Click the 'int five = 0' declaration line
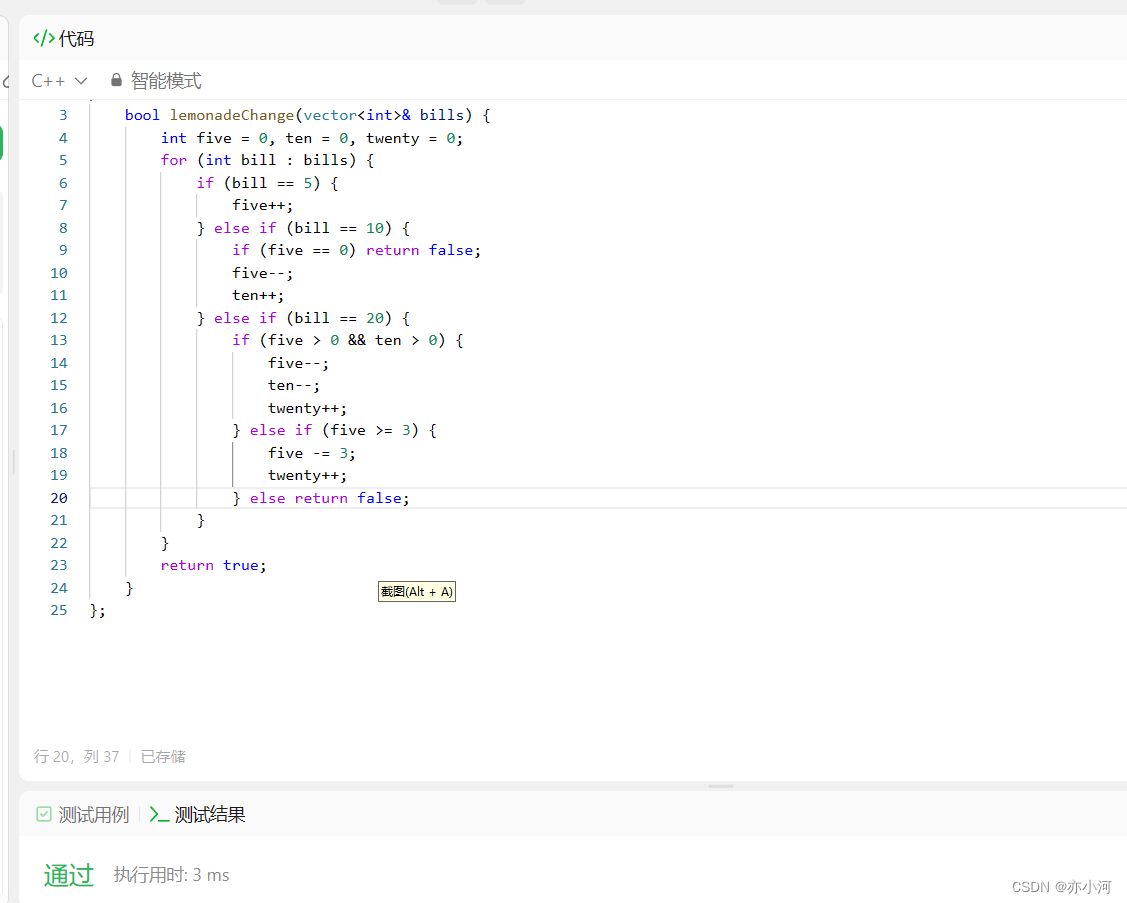1127x903 pixels. pos(312,138)
